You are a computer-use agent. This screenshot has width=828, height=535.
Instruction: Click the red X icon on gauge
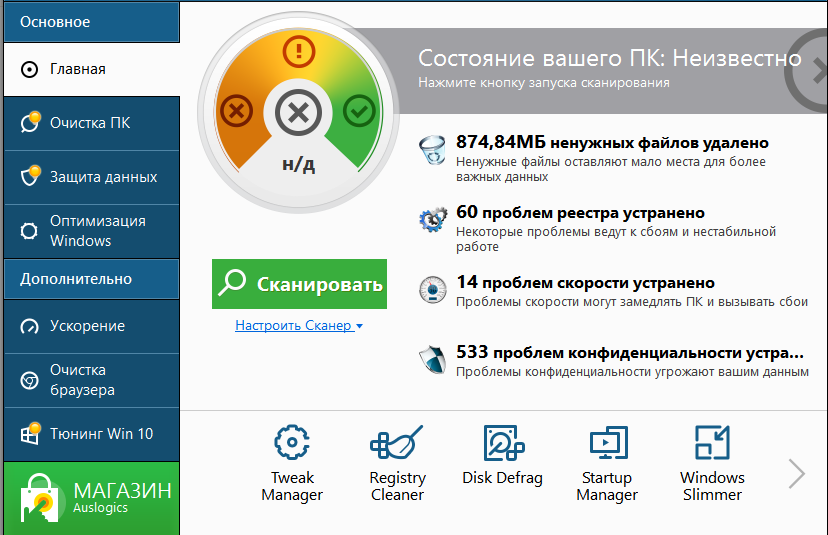pos(236,111)
